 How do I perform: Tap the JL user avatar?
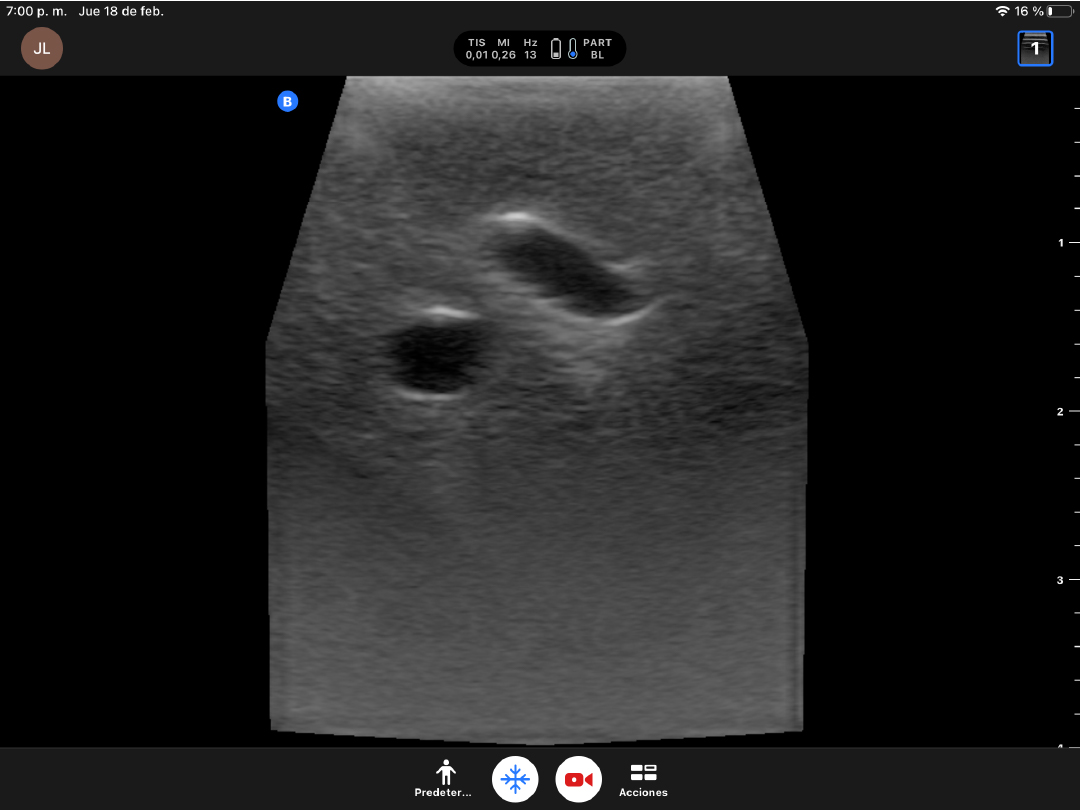(42, 48)
